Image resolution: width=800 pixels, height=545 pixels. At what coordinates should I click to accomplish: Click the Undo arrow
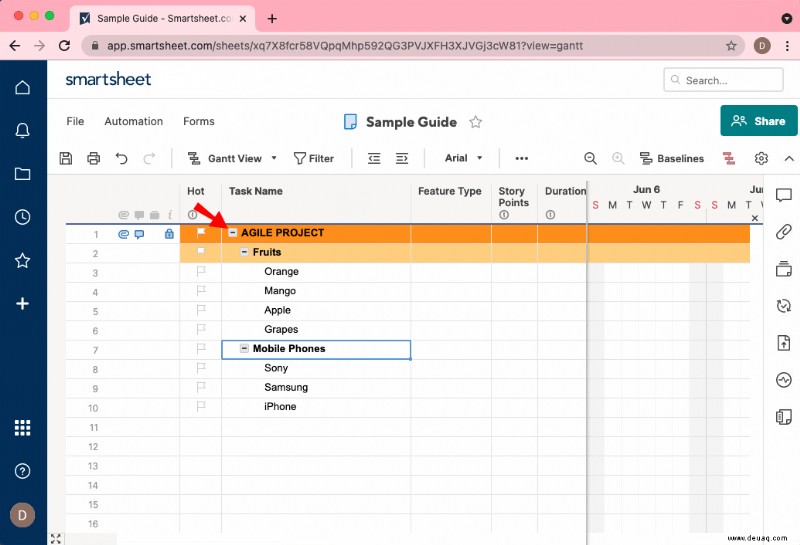[x=121, y=158]
